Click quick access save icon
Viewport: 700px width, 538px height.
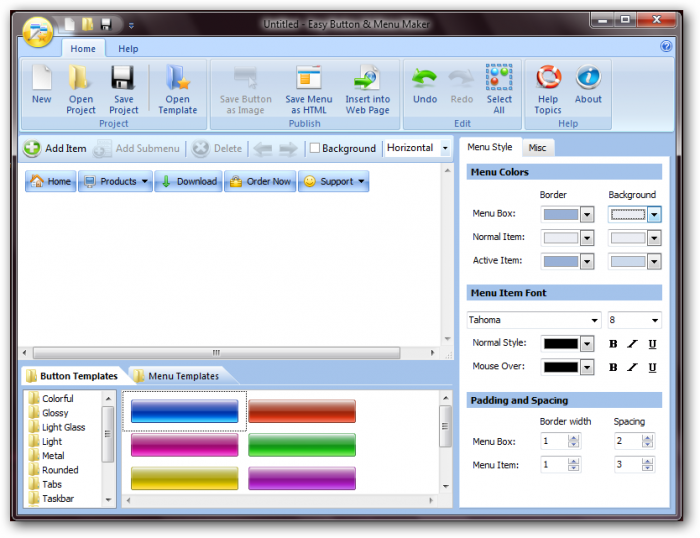click(x=106, y=24)
